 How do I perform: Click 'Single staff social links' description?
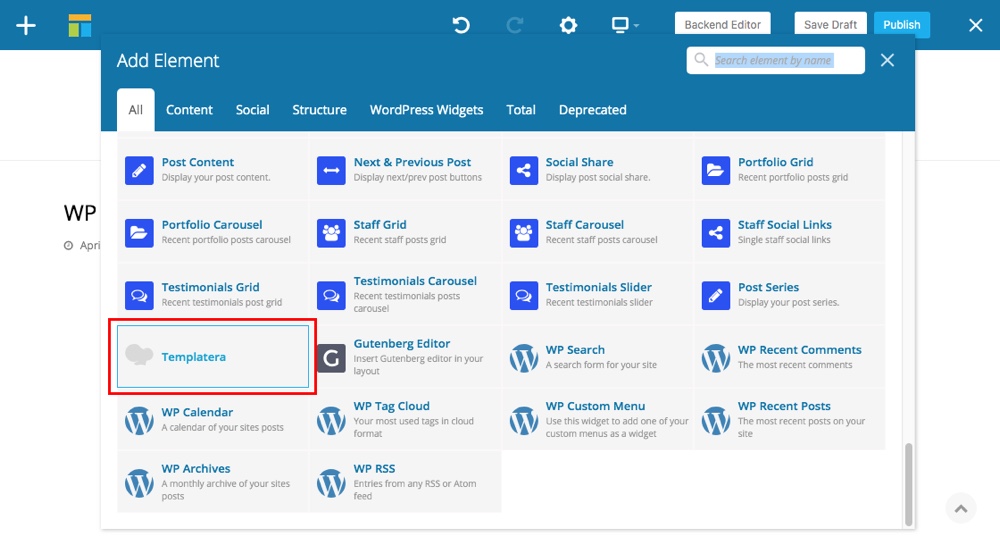point(784,240)
